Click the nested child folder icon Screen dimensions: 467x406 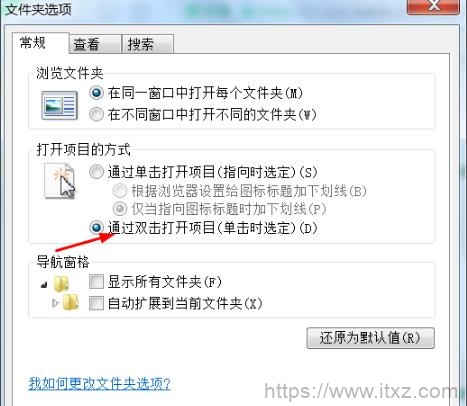[71, 302]
